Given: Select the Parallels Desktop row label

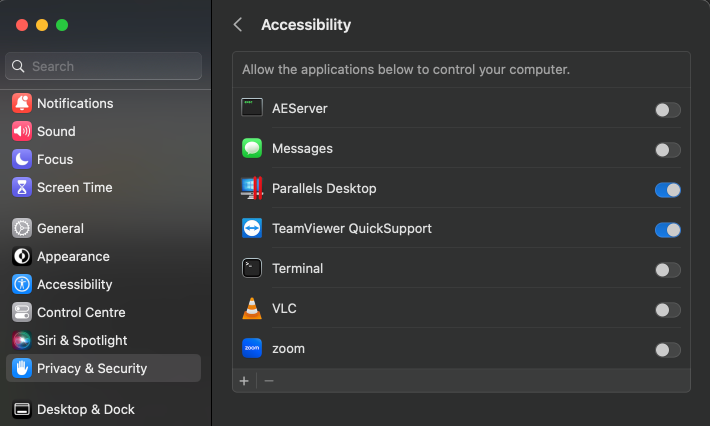Looking at the screenshot, I should tap(324, 188).
